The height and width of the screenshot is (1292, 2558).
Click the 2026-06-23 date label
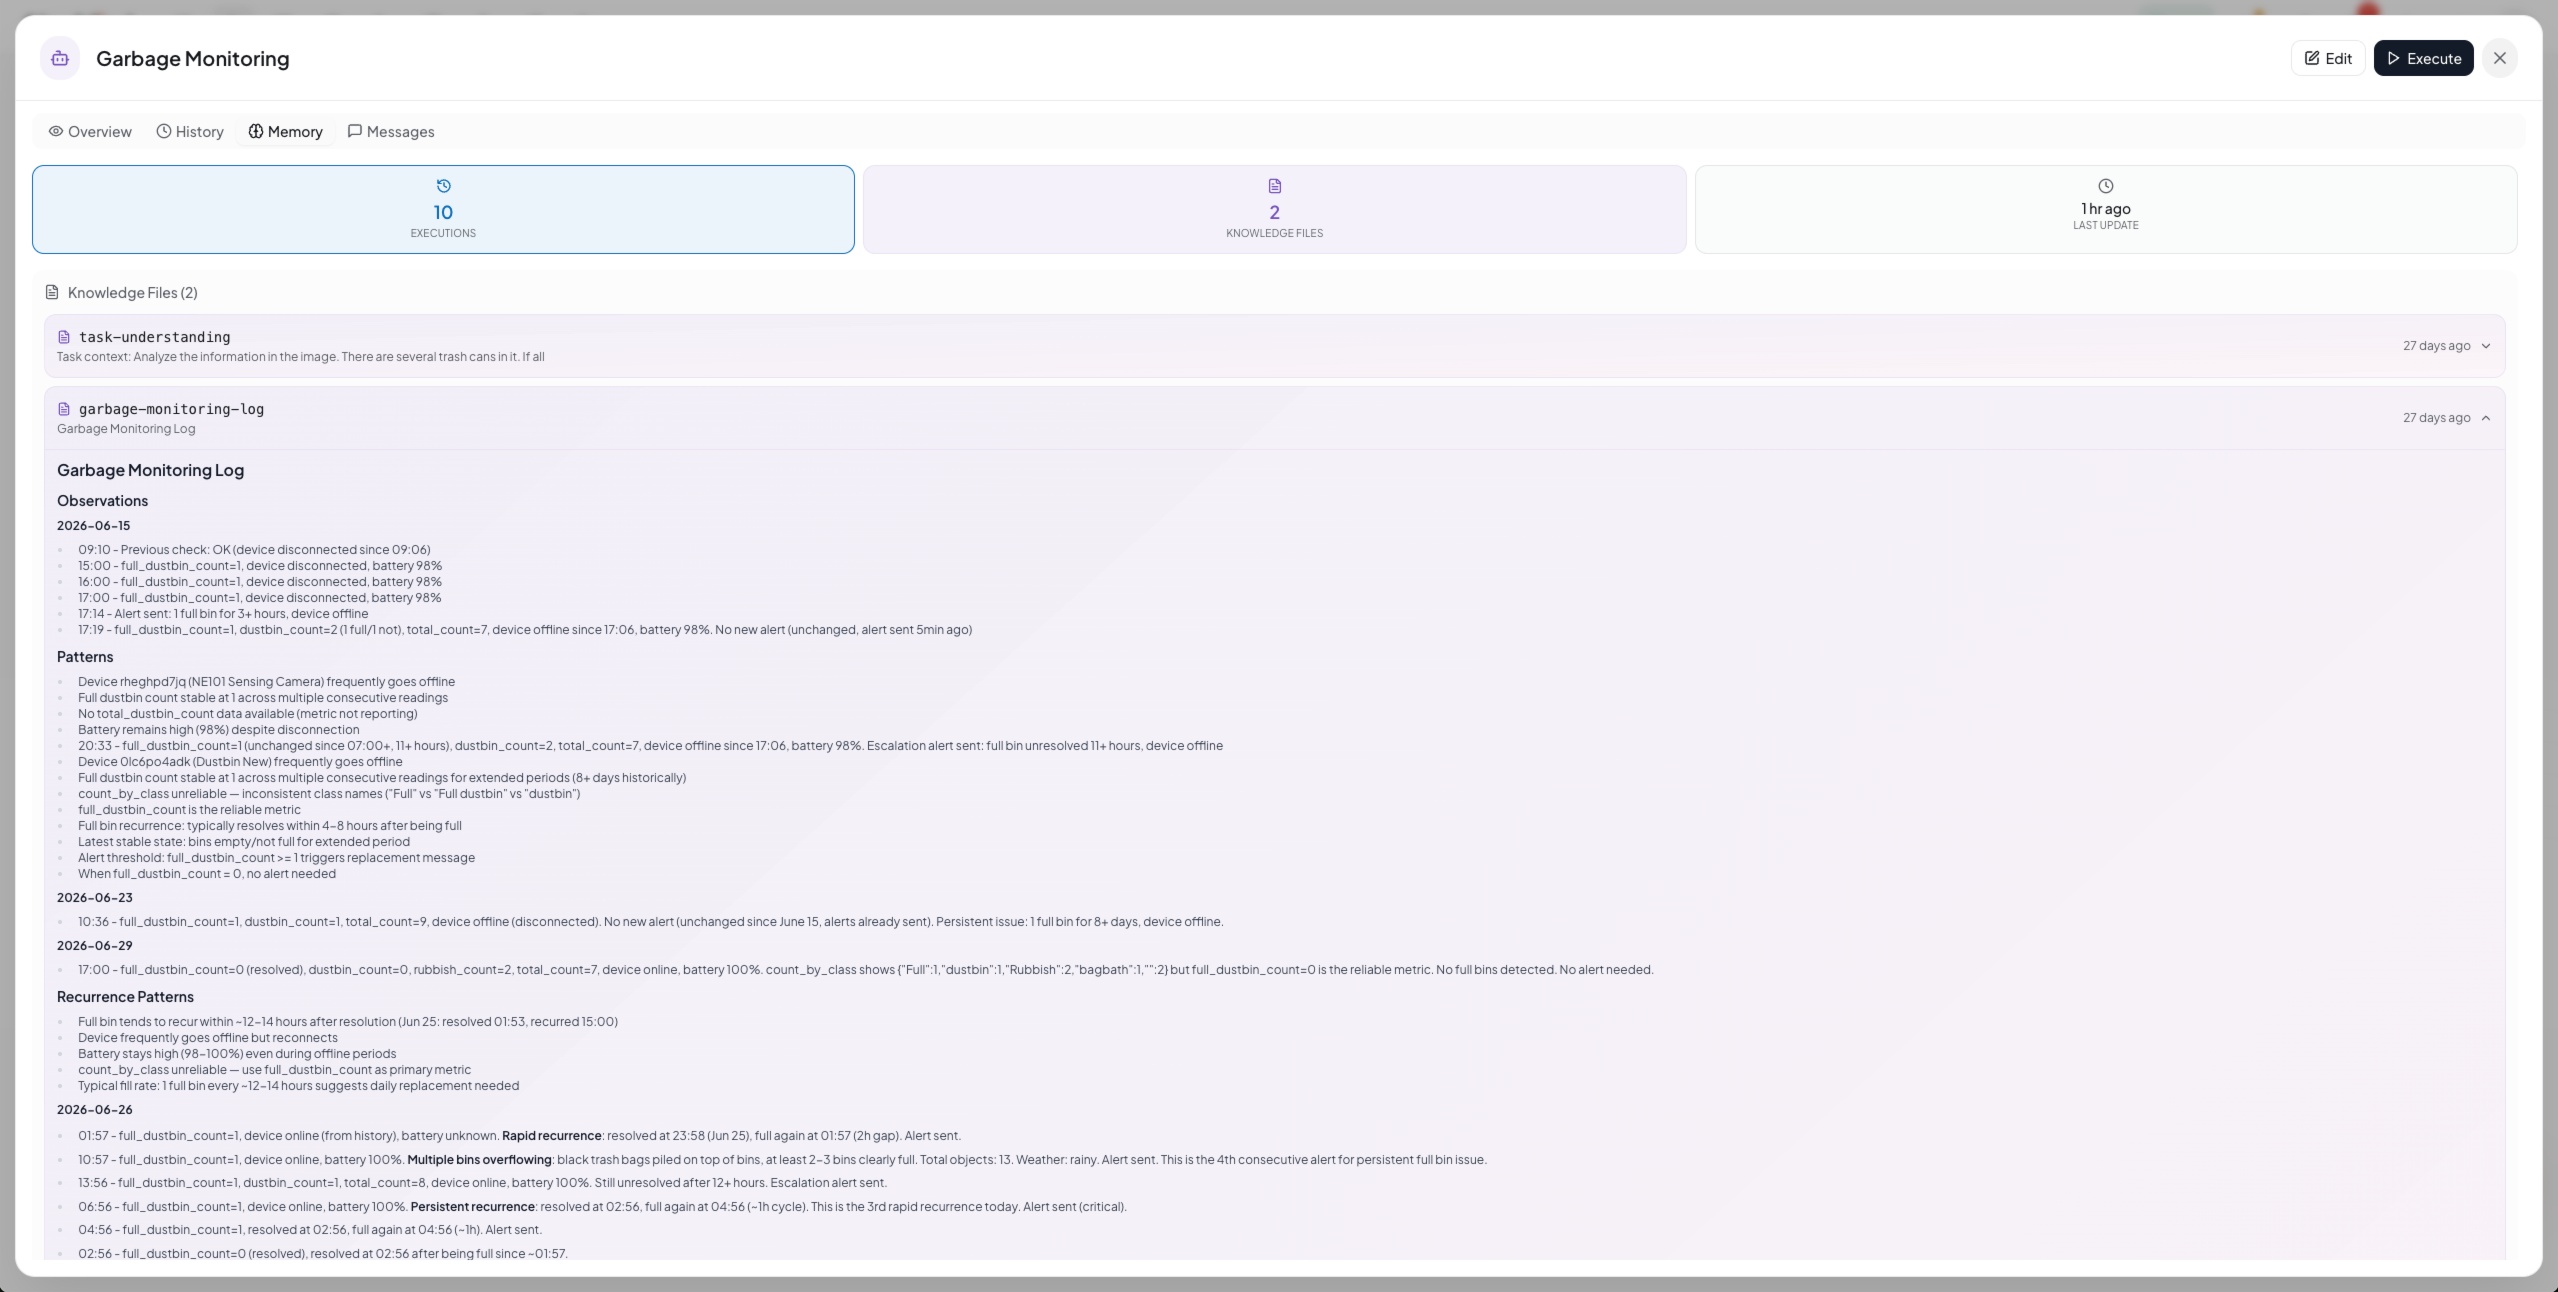94,898
